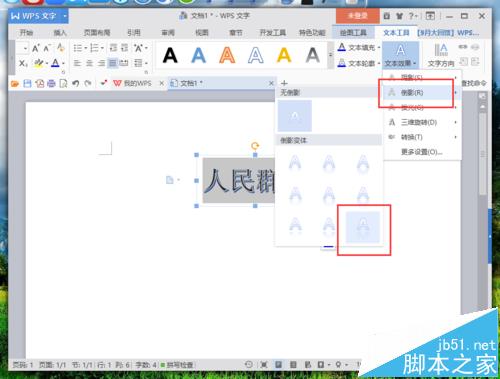Choose the white outlined WordArt style A

[x=256, y=55]
